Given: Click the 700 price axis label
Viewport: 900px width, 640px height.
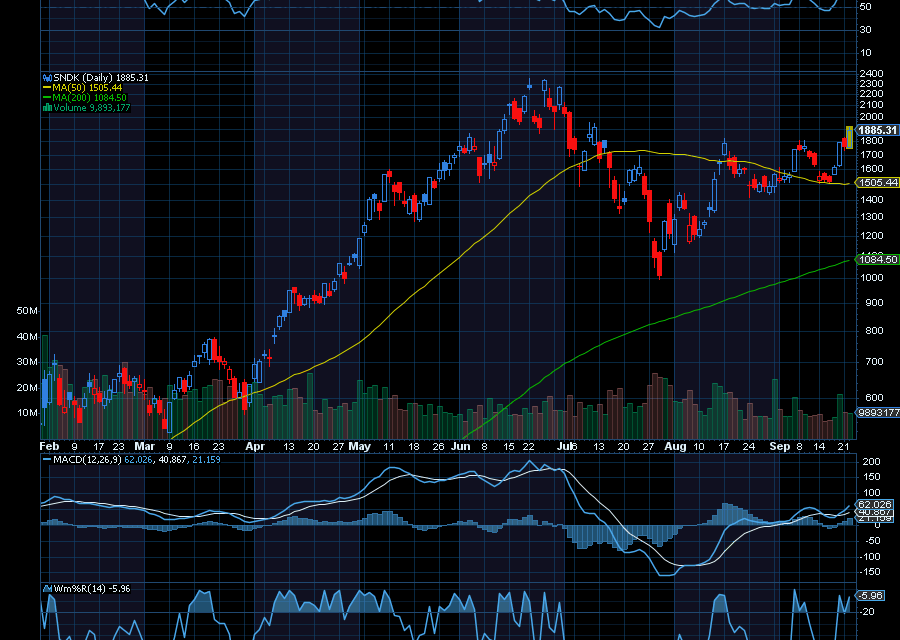Looking at the screenshot, I should (874, 362).
